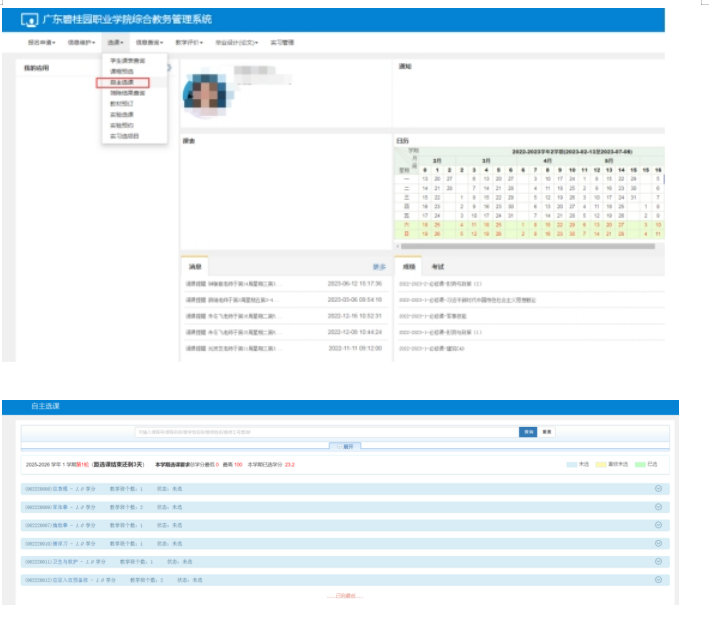
Task: Click the blue 查询 search button
Action: 527,431
